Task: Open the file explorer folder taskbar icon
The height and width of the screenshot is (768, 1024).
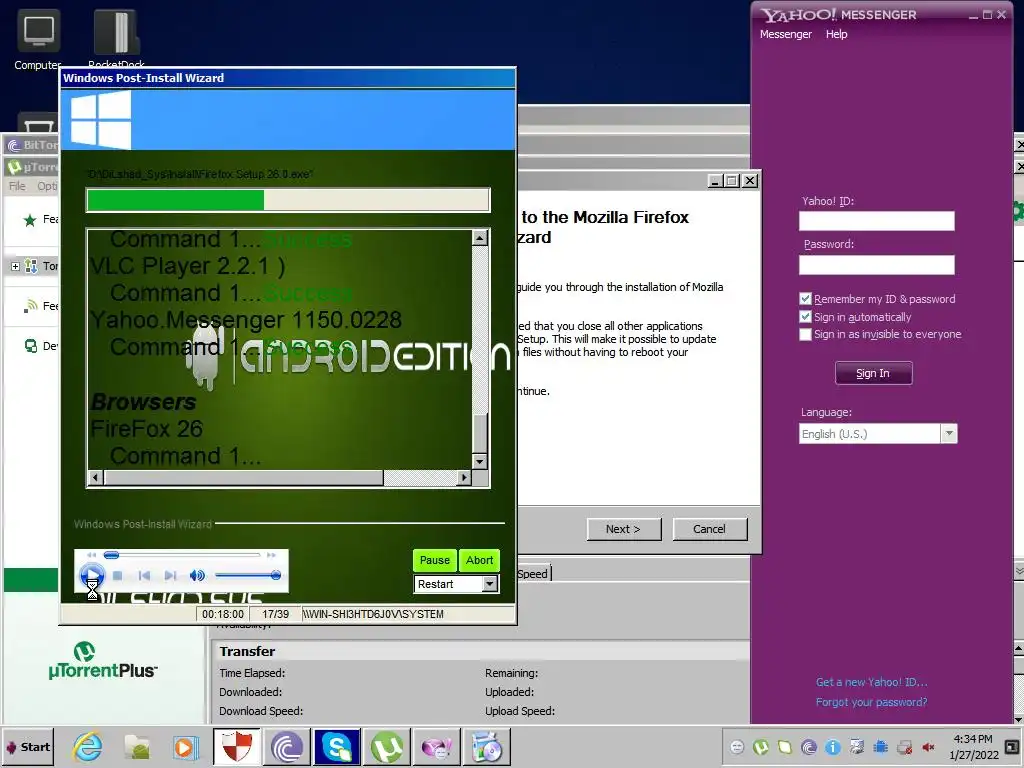Action: [137, 747]
